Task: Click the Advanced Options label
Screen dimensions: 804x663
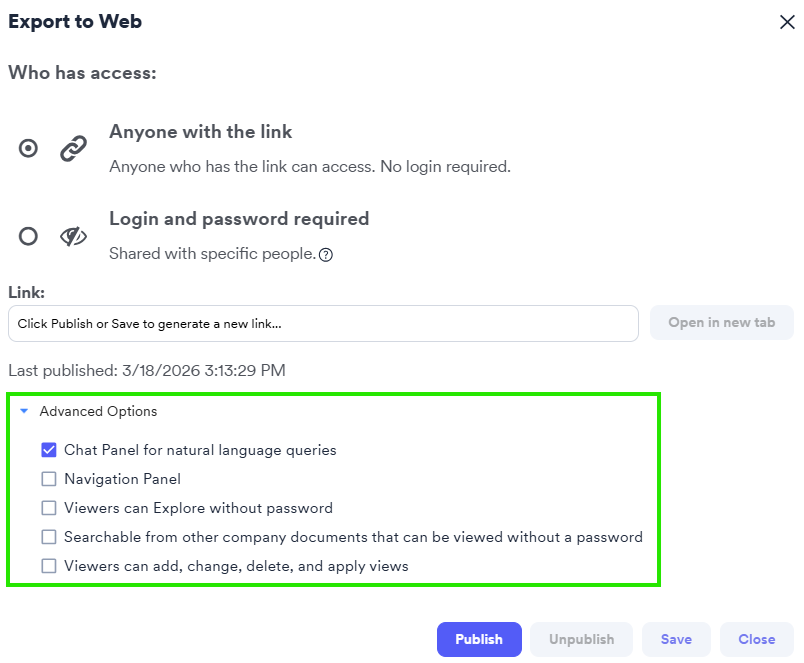Action: 98,411
